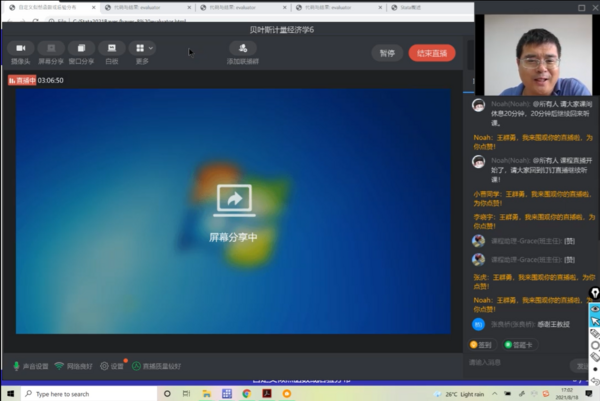The image size is (600, 401).
Task: Click the 签到 sign-in button in chat
Action: [481, 345]
